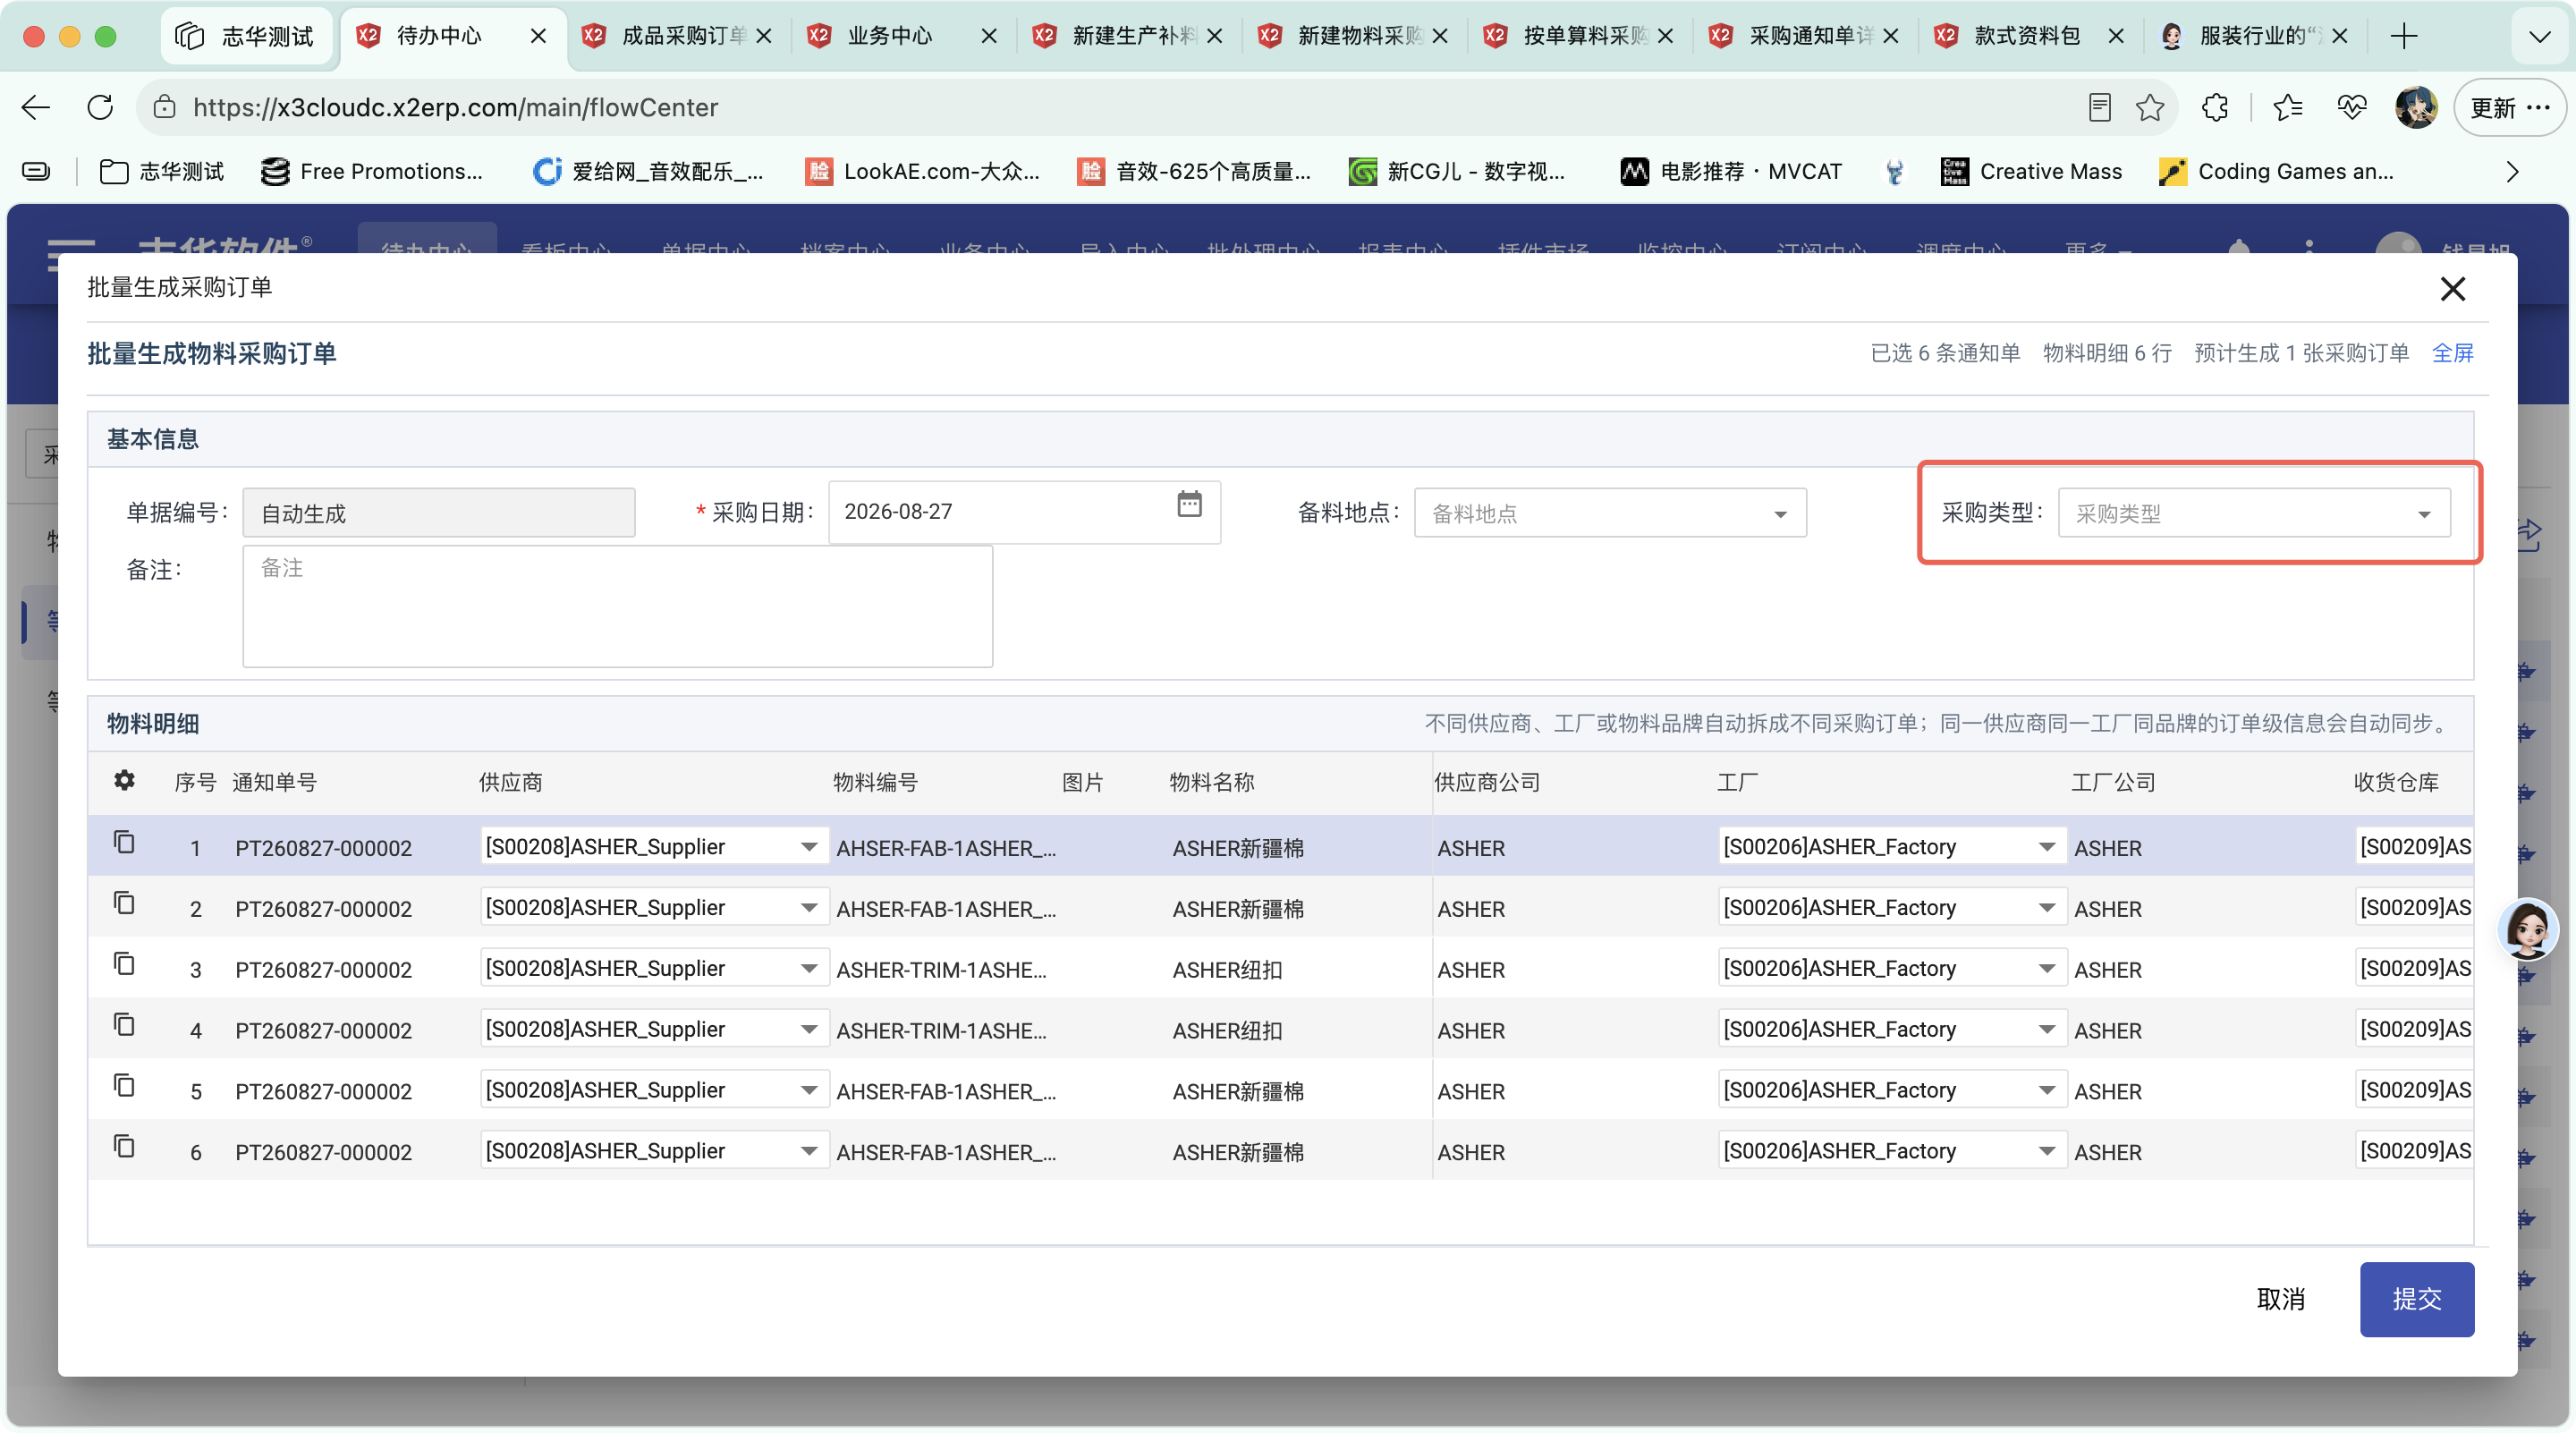Open the Creative Mass bookmark

pyautogui.click(x=2030, y=171)
